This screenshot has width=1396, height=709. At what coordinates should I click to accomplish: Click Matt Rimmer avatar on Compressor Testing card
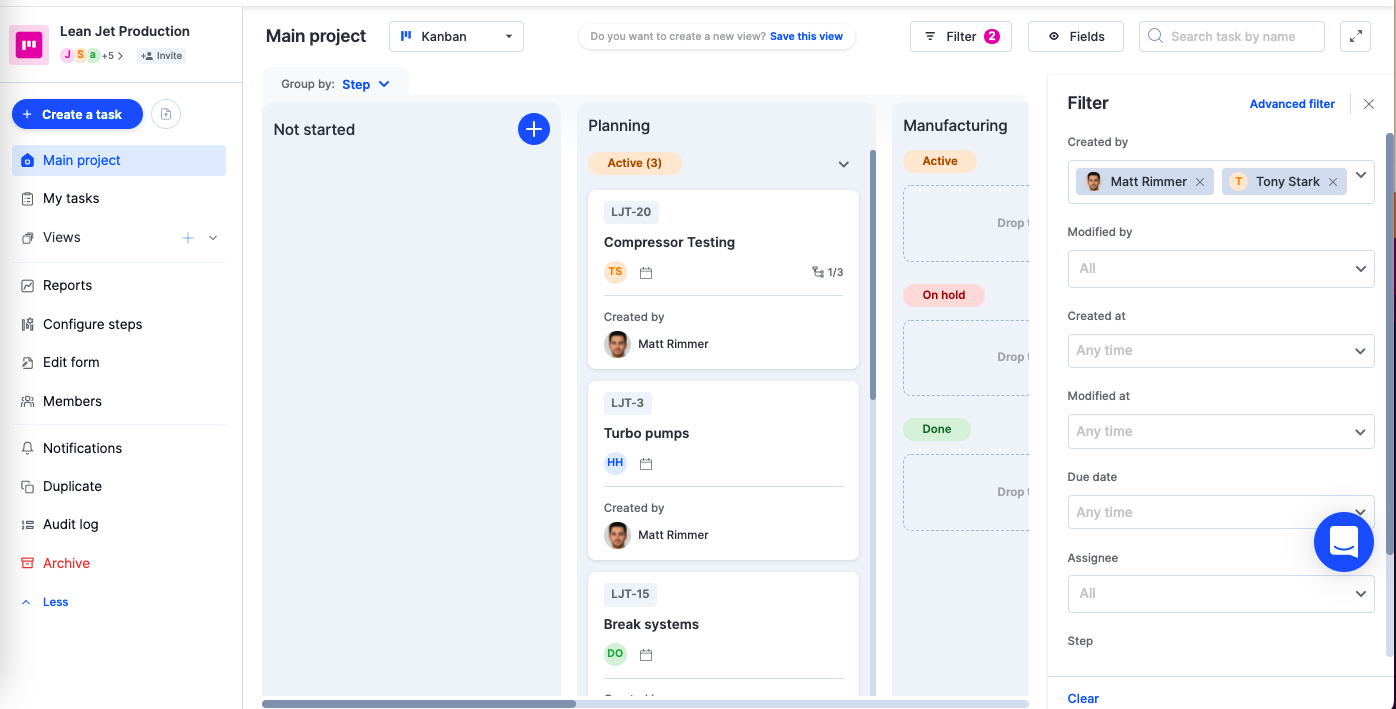tap(617, 344)
